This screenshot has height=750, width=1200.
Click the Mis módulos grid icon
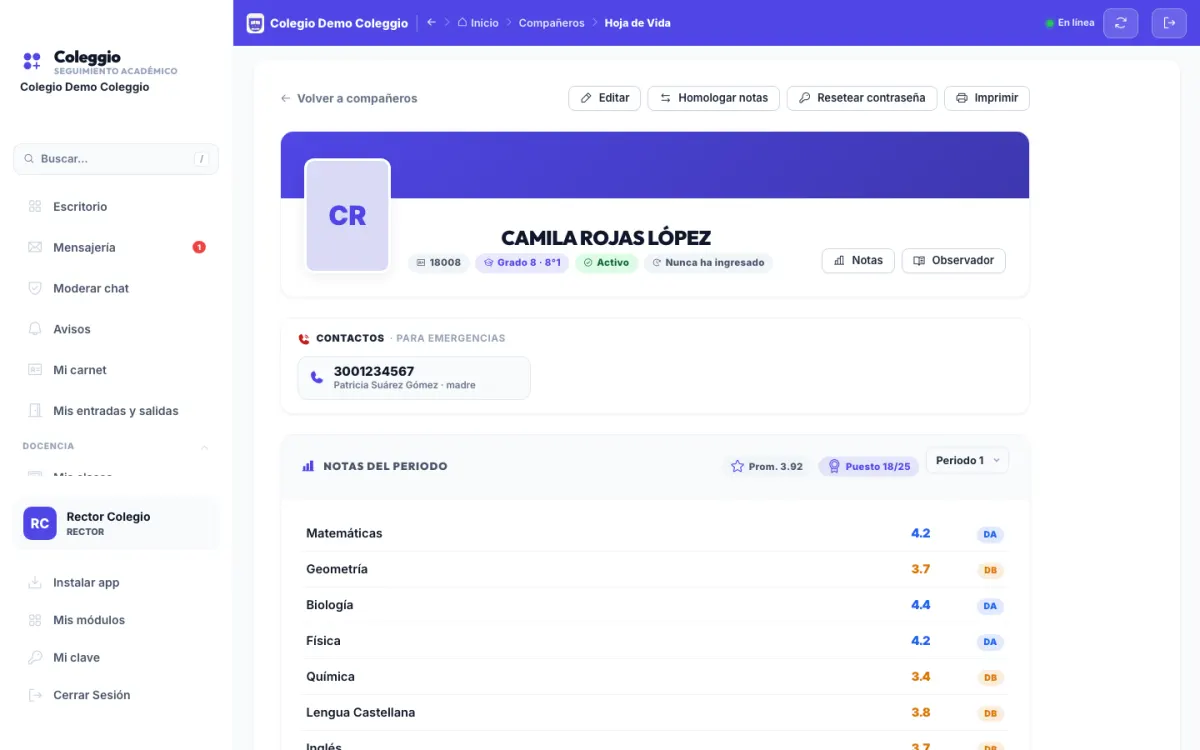(35, 620)
